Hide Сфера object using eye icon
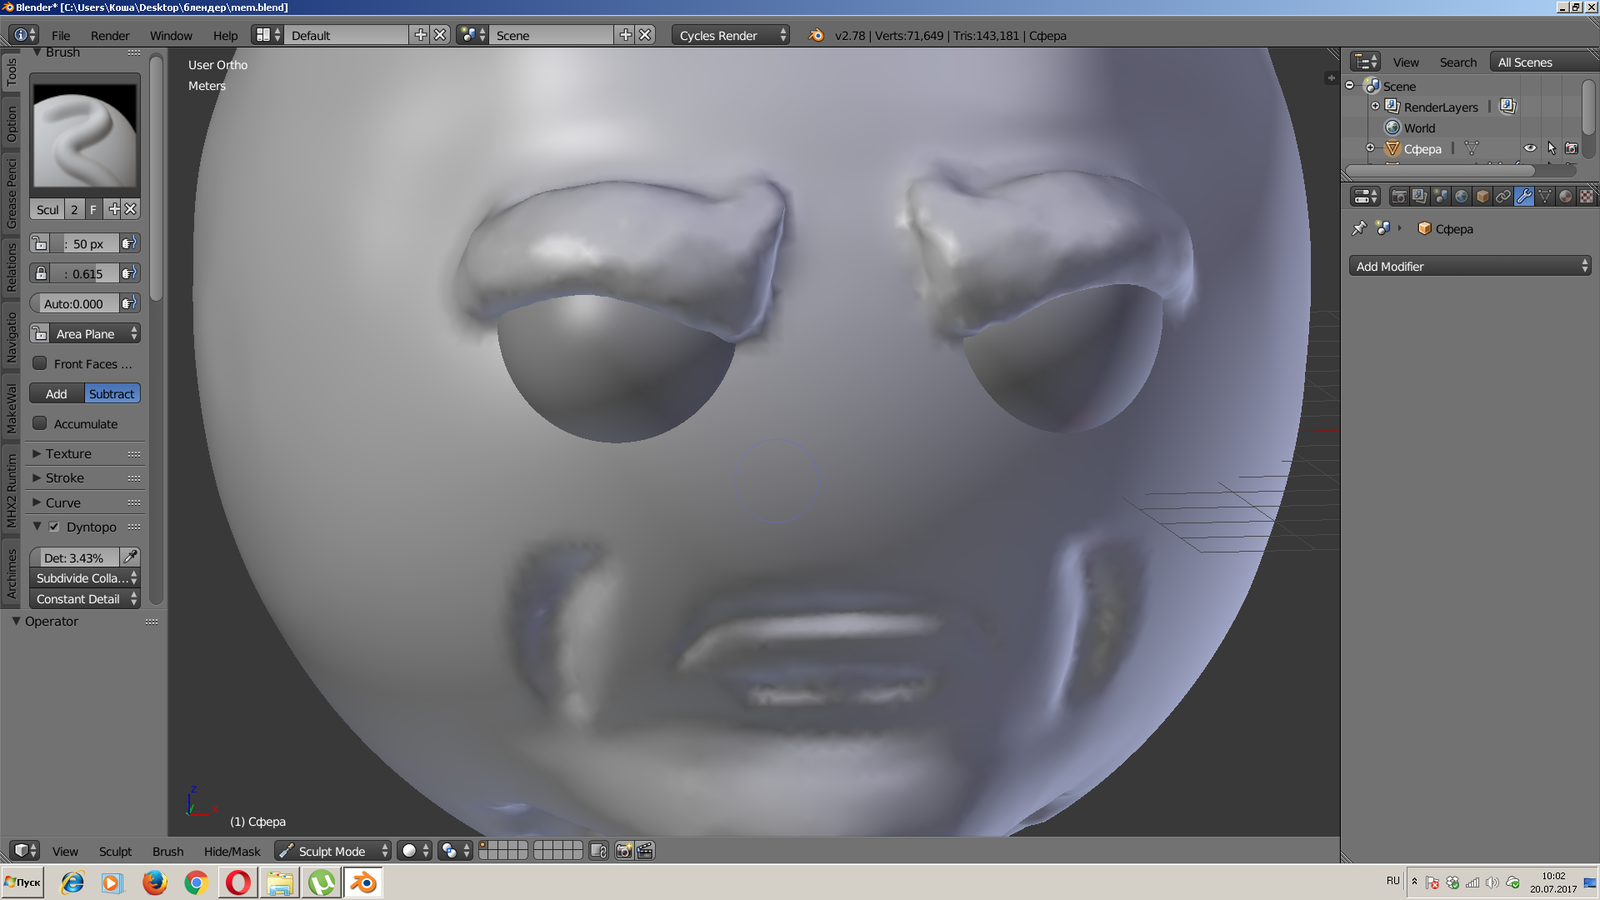This screenshot has height=900, width=1600. [1530, 149]
